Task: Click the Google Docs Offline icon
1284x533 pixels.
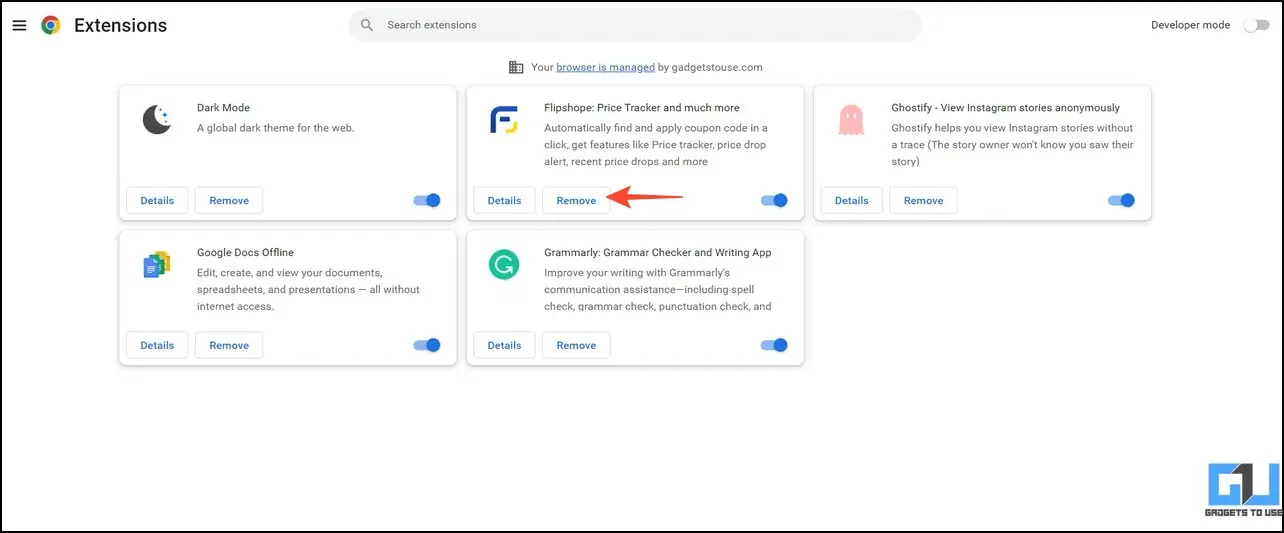Action: (157, 265)
